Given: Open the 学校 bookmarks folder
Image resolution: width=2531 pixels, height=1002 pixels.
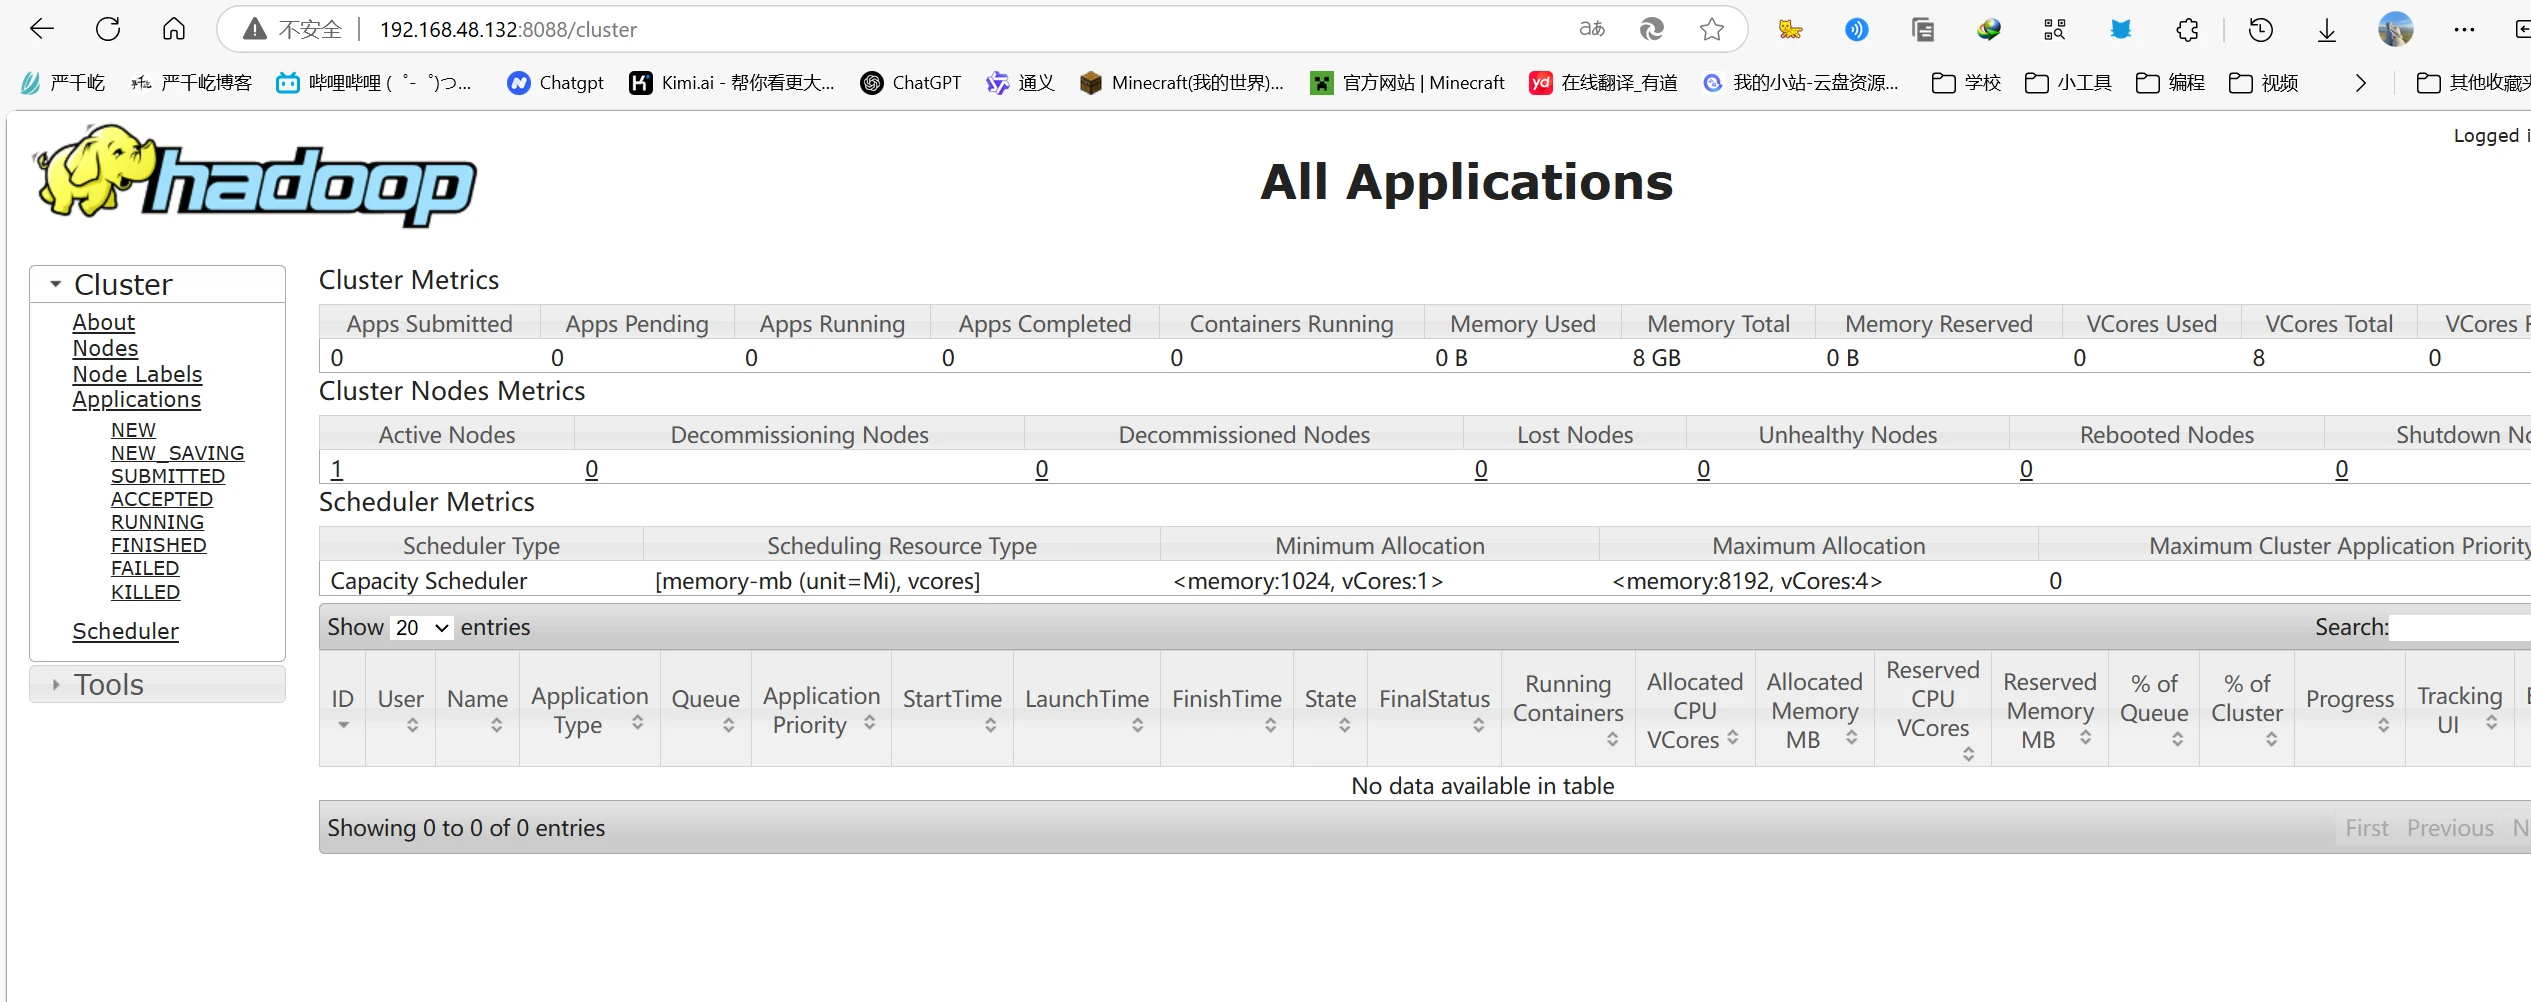Looking at the screenshot, I should click(x=1966, y=83).
